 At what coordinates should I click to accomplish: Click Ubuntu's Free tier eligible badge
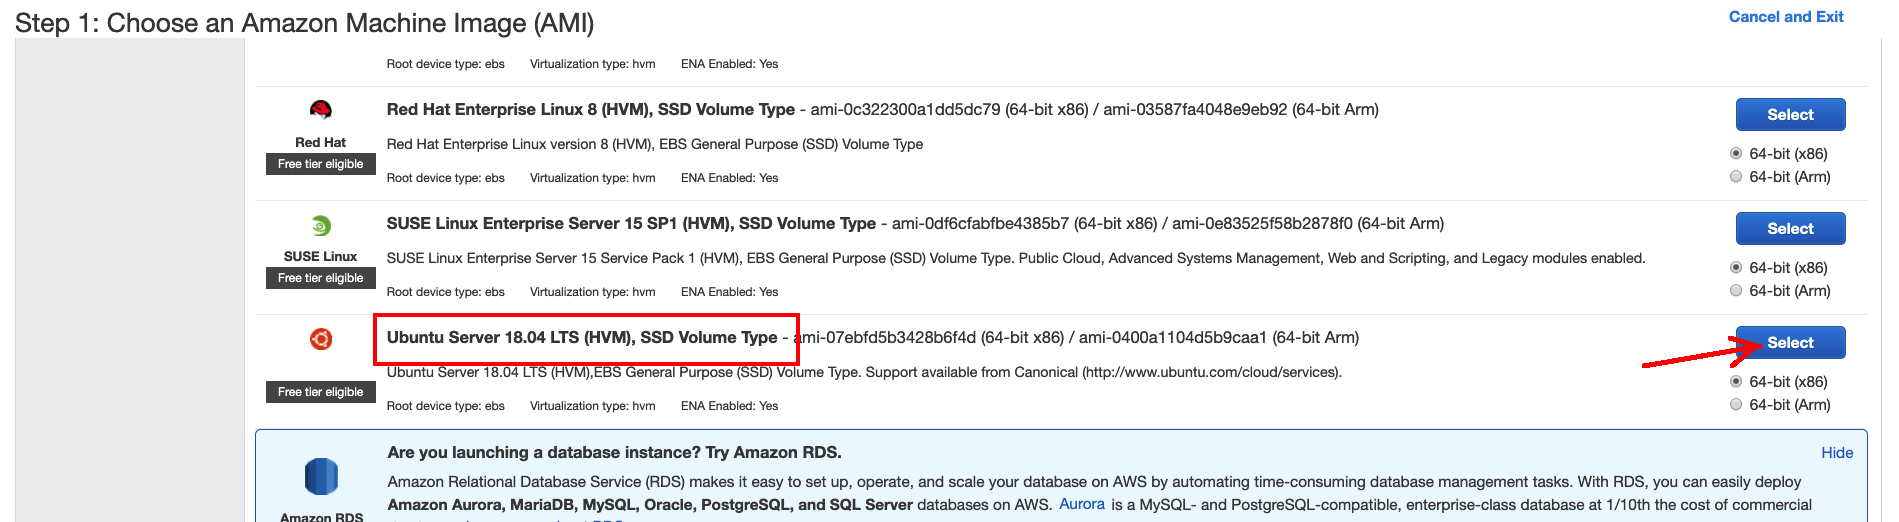(321, 392)
